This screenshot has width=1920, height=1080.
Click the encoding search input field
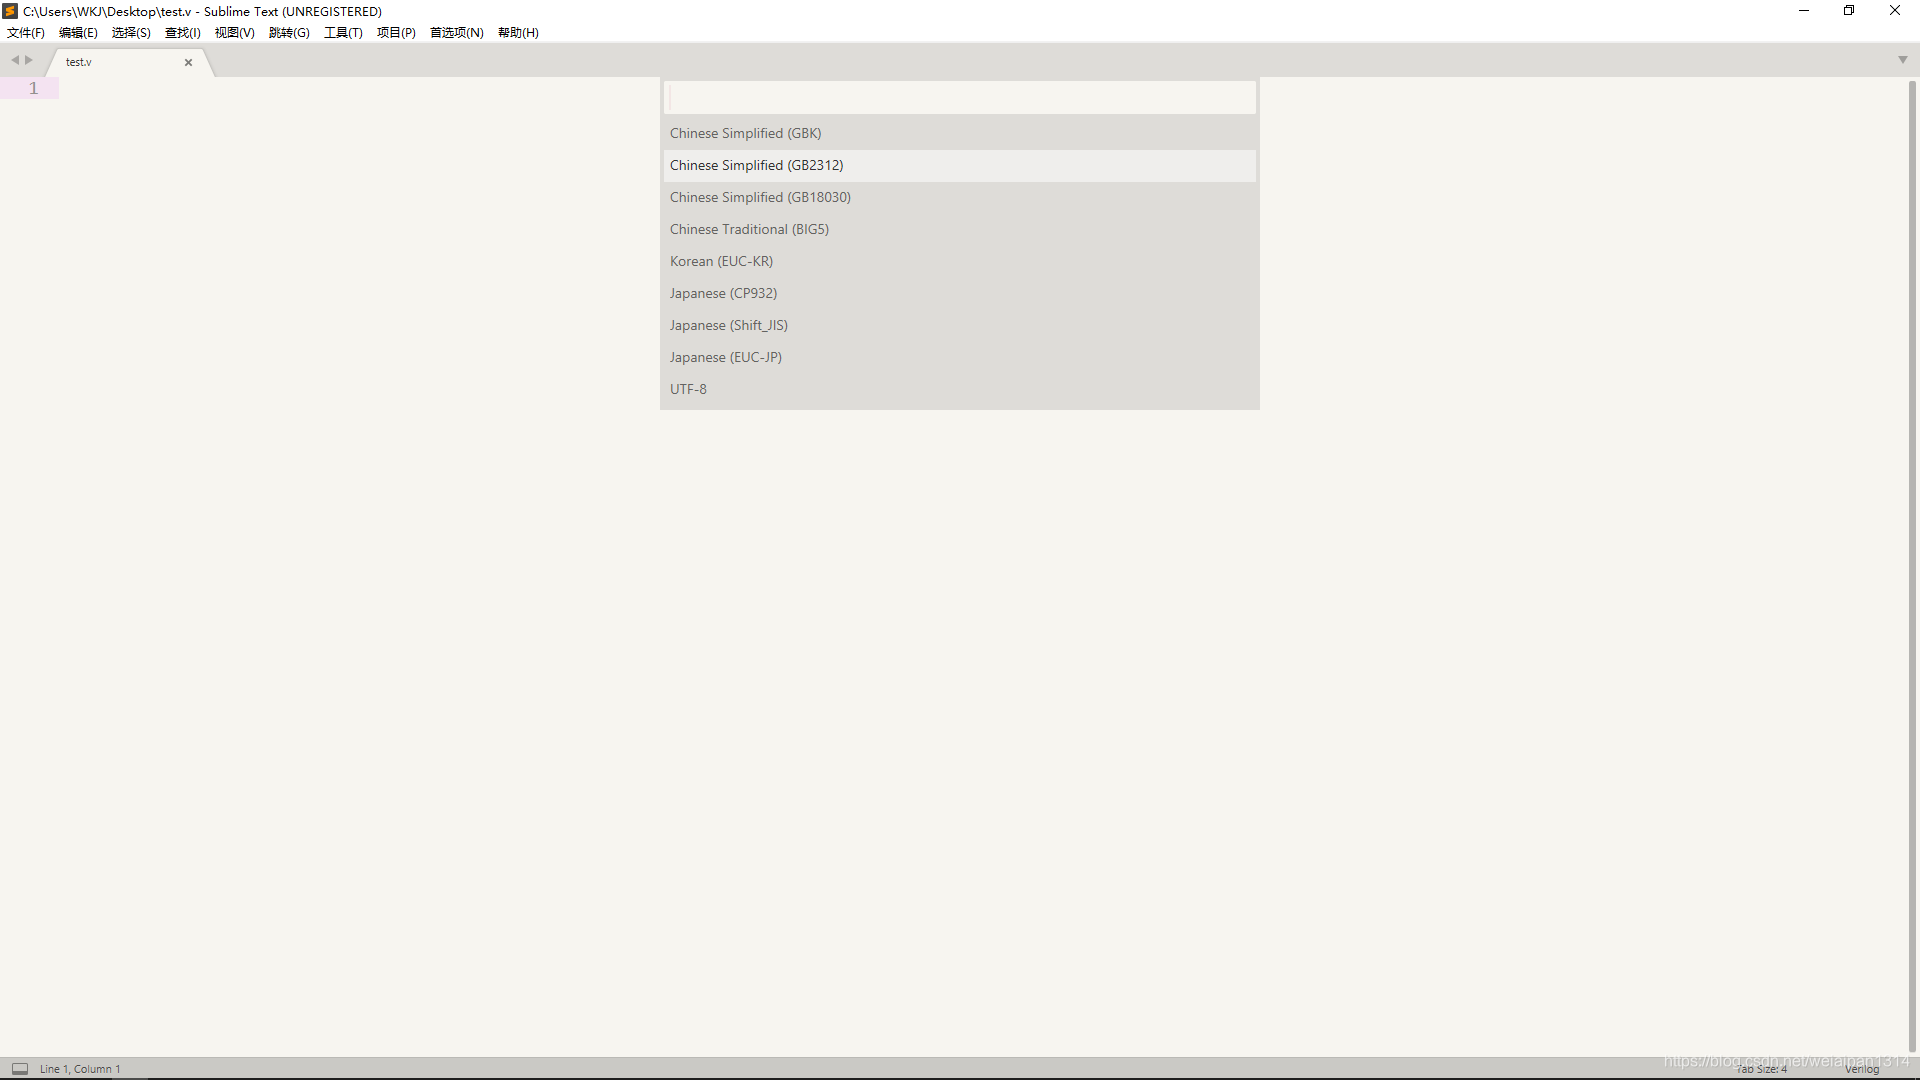tap(958, 98)
